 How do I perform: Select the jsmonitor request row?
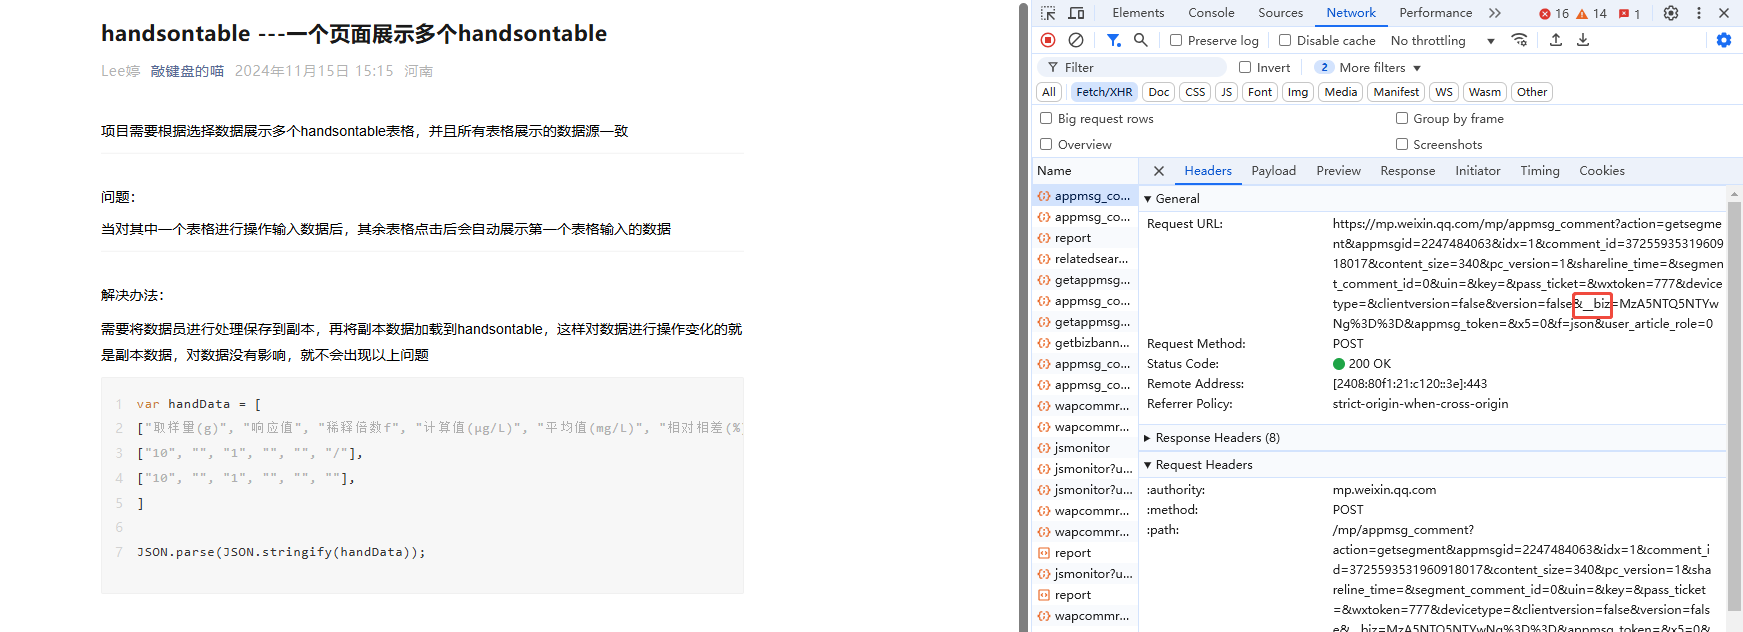coord(1085,448)
